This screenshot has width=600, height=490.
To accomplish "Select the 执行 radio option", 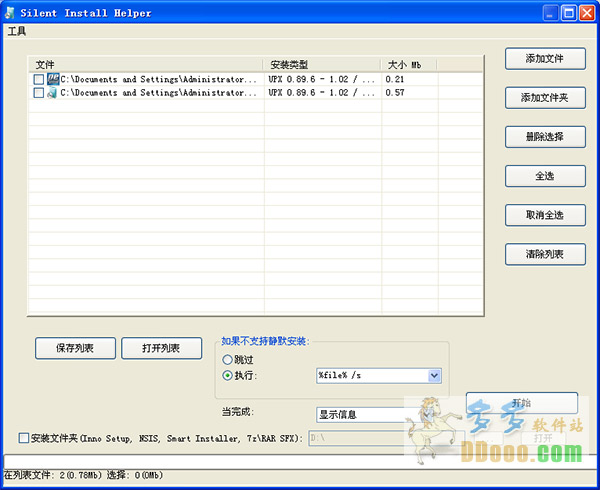I will 227,376.
